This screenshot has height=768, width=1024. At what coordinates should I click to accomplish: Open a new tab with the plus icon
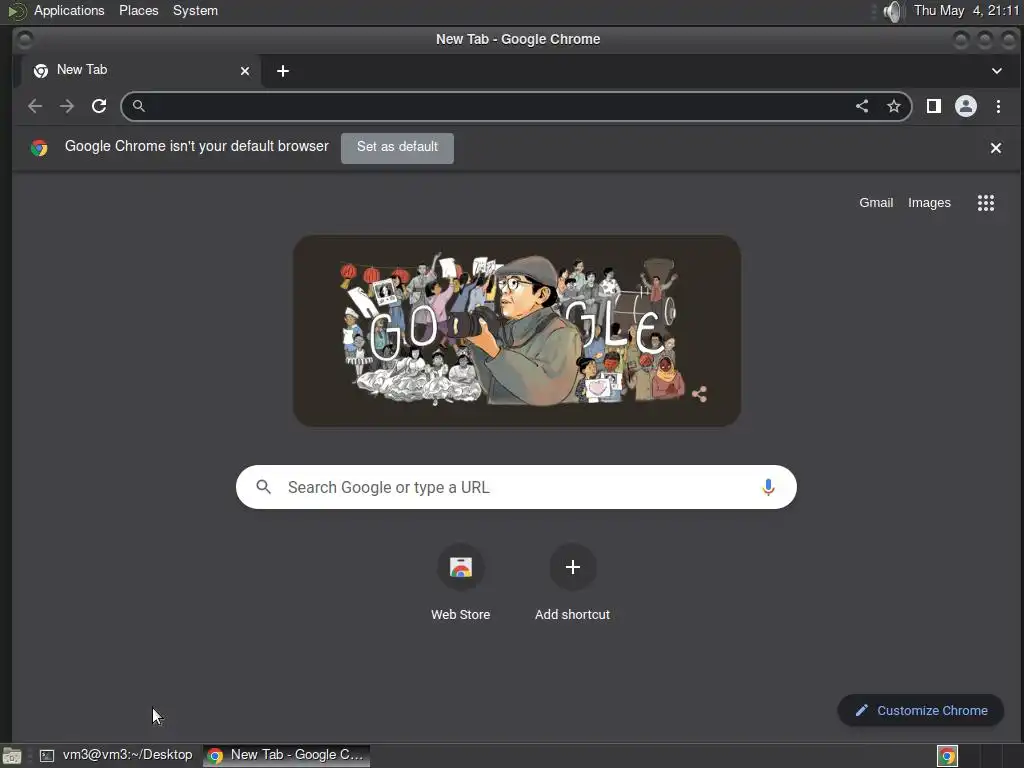click(x=283, y=71)
